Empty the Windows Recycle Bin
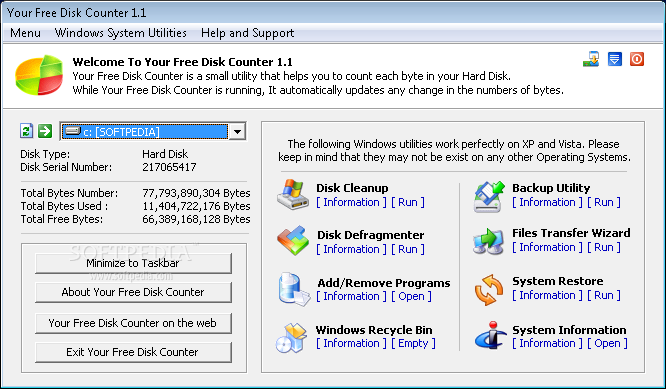The image size is (666, 389). click(413, 343)
